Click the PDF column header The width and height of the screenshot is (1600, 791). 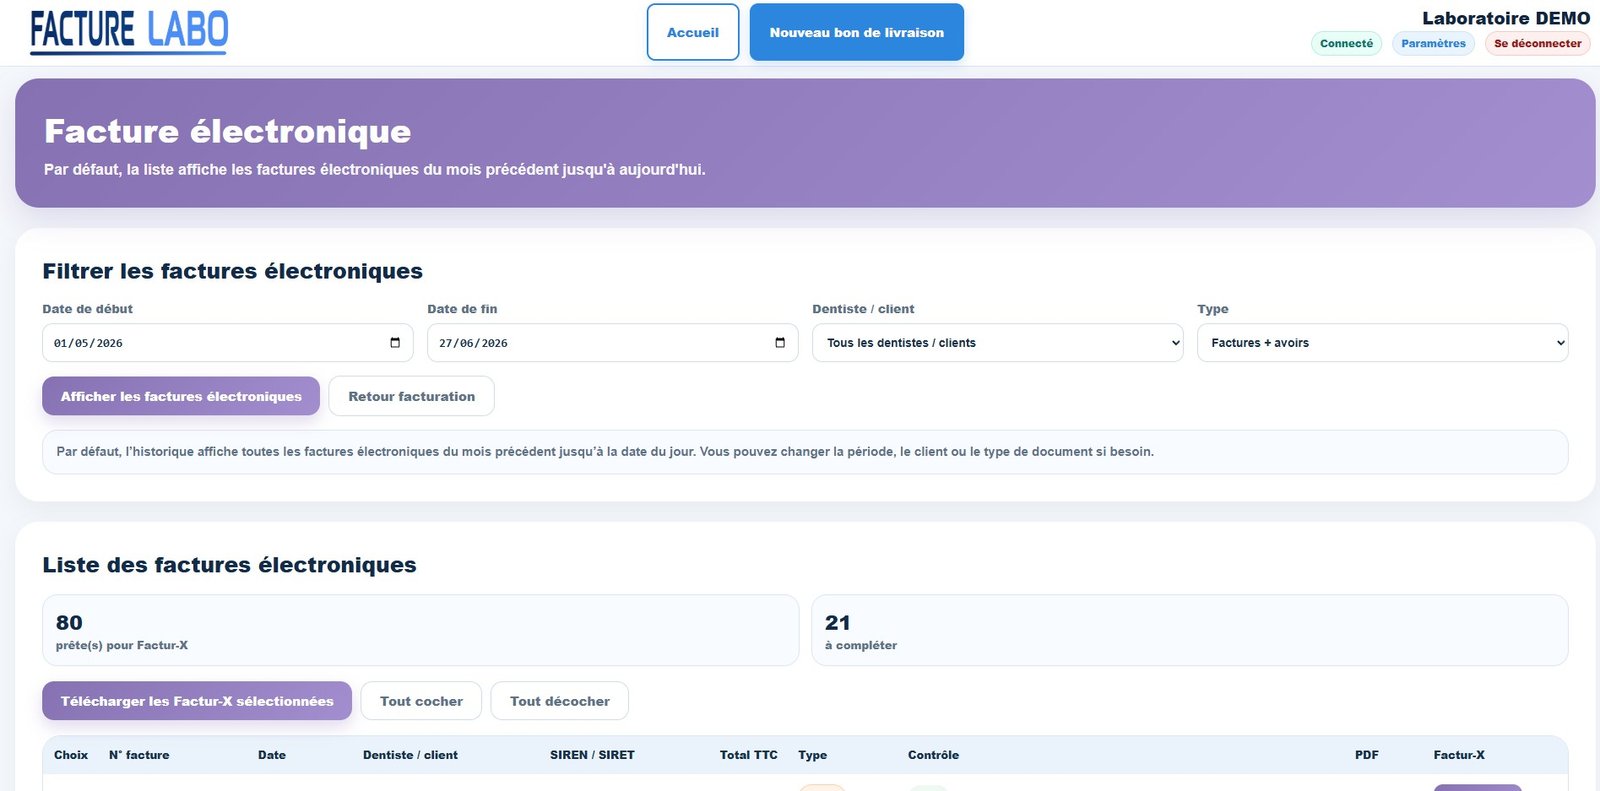pos(1367,755)
